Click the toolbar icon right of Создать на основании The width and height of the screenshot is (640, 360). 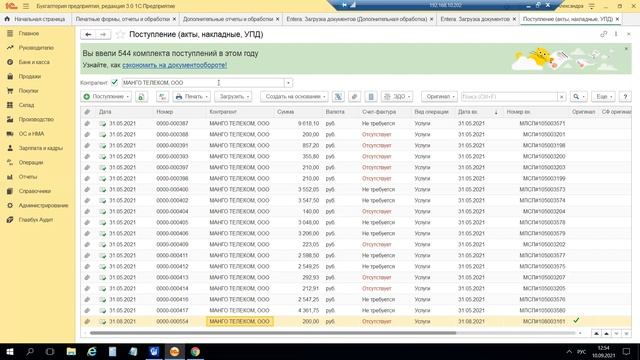(x=338, y=97)
